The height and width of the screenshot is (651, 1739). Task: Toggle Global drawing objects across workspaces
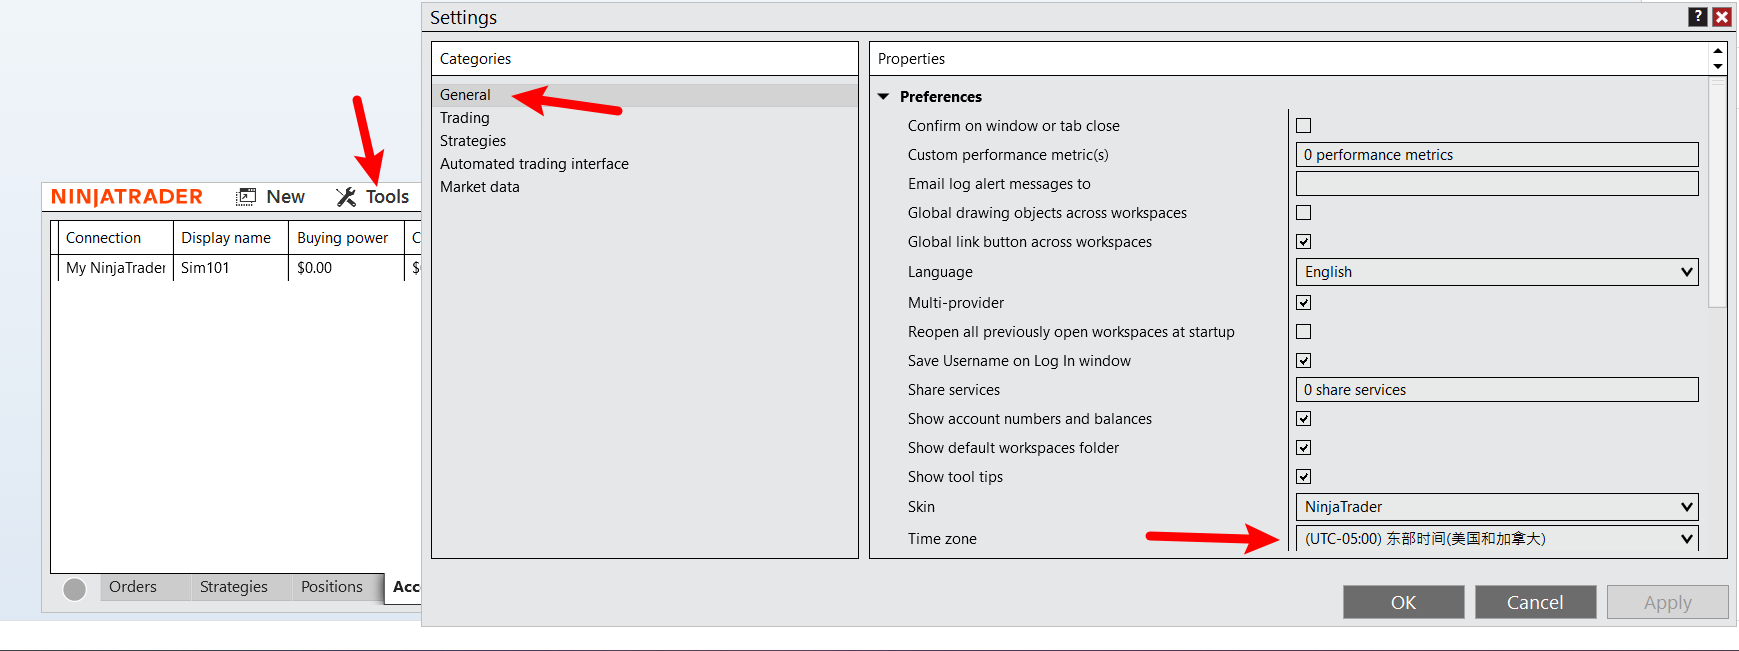pos(1303,213)
